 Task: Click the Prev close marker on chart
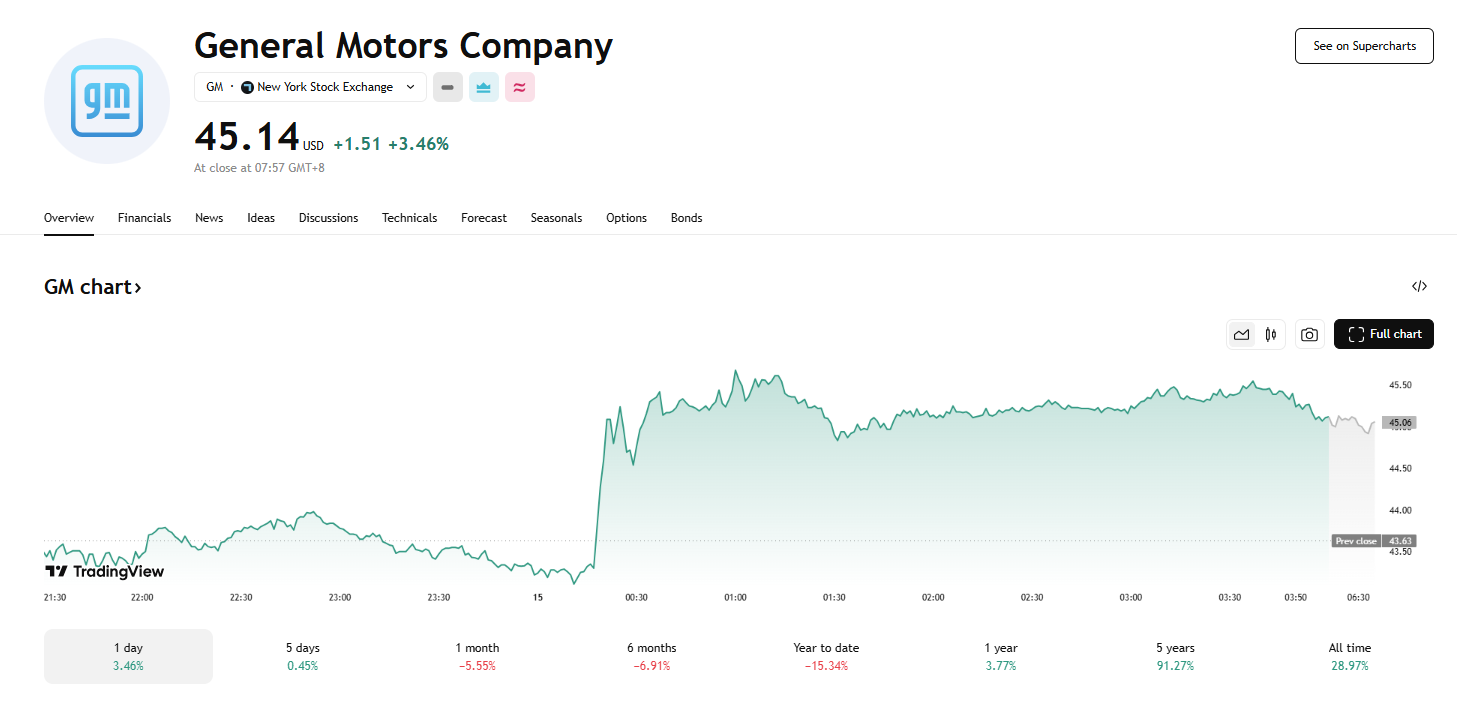1357,541
